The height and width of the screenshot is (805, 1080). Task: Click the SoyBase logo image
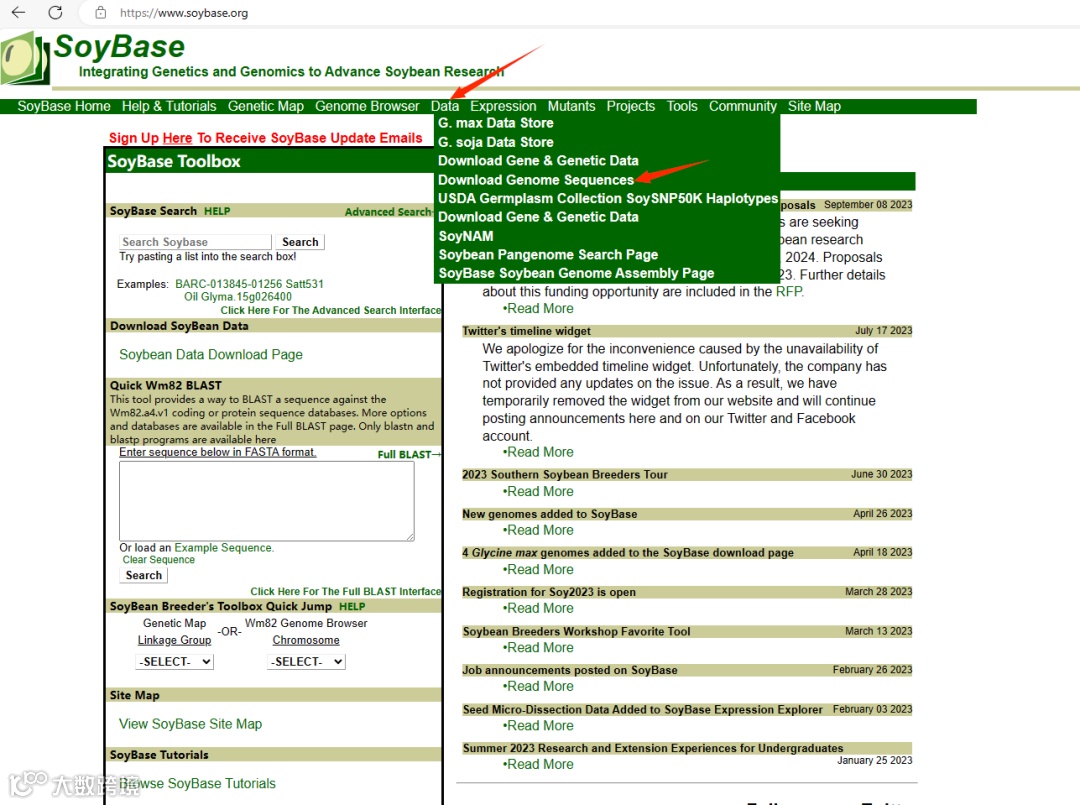pyautogui.click(x=25, y=59)
